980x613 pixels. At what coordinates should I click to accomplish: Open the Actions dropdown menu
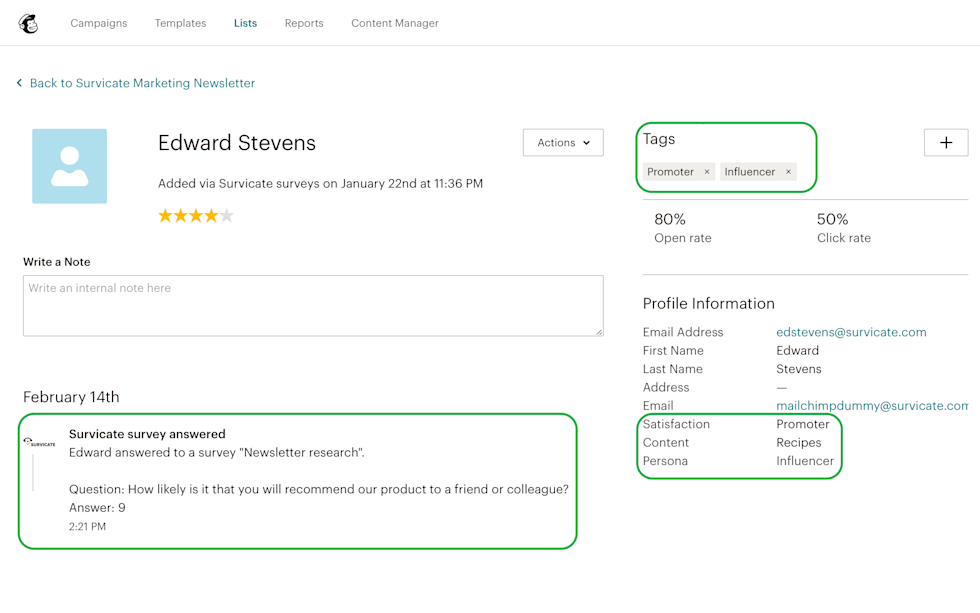click(x=562, y=143)
